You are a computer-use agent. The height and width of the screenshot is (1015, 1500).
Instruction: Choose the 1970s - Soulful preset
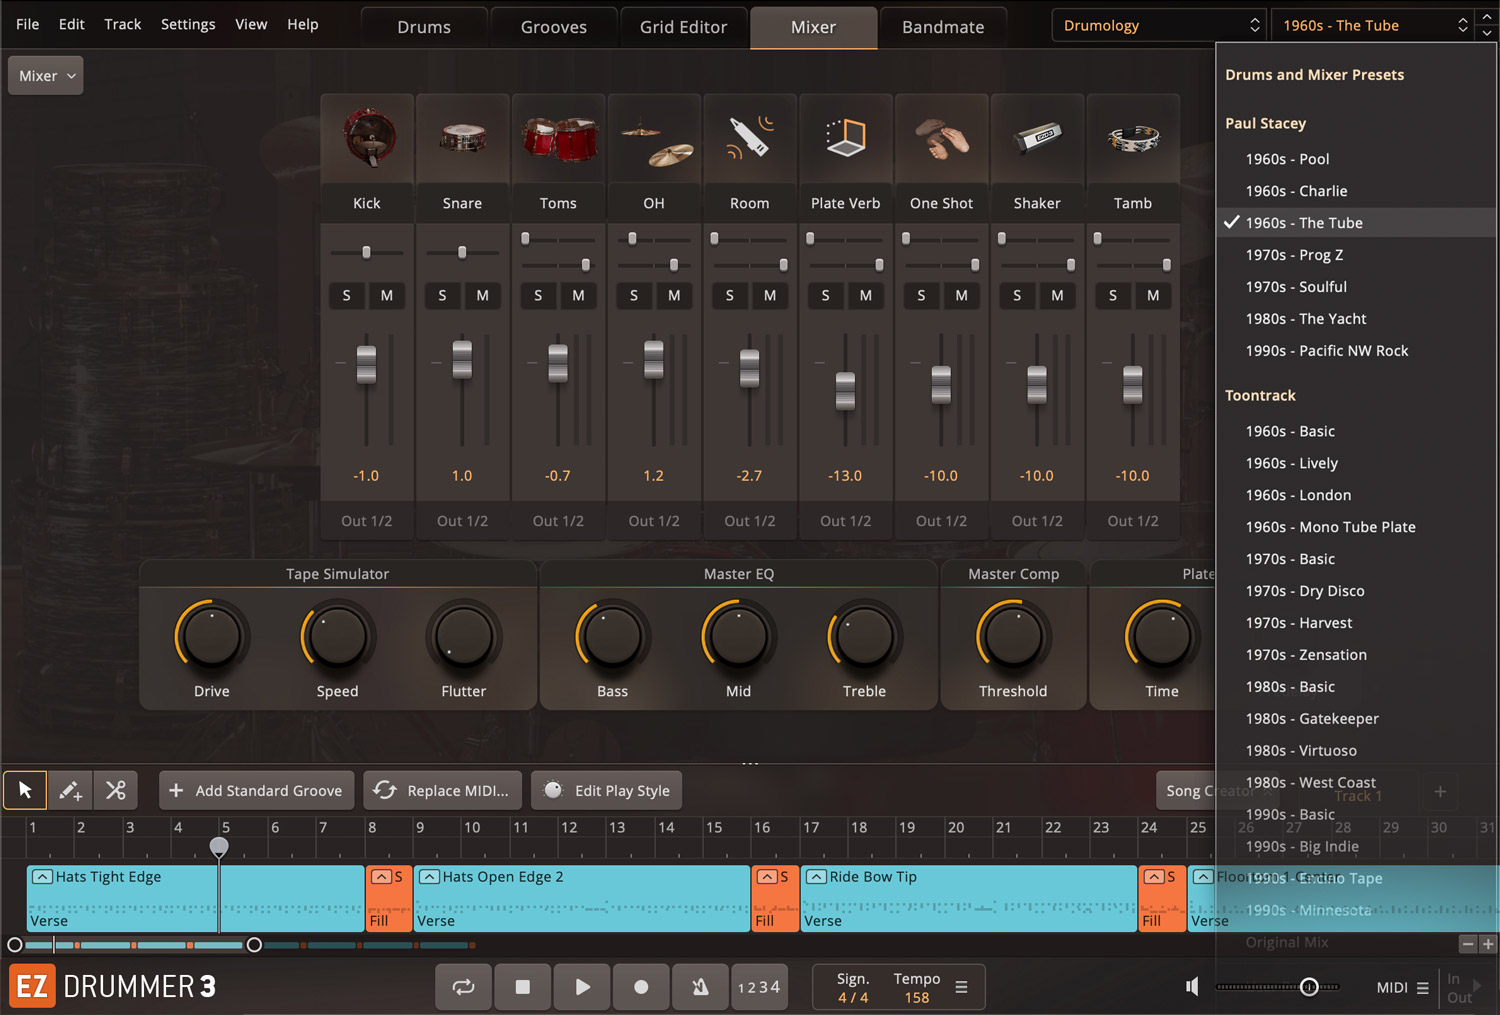1296,287
